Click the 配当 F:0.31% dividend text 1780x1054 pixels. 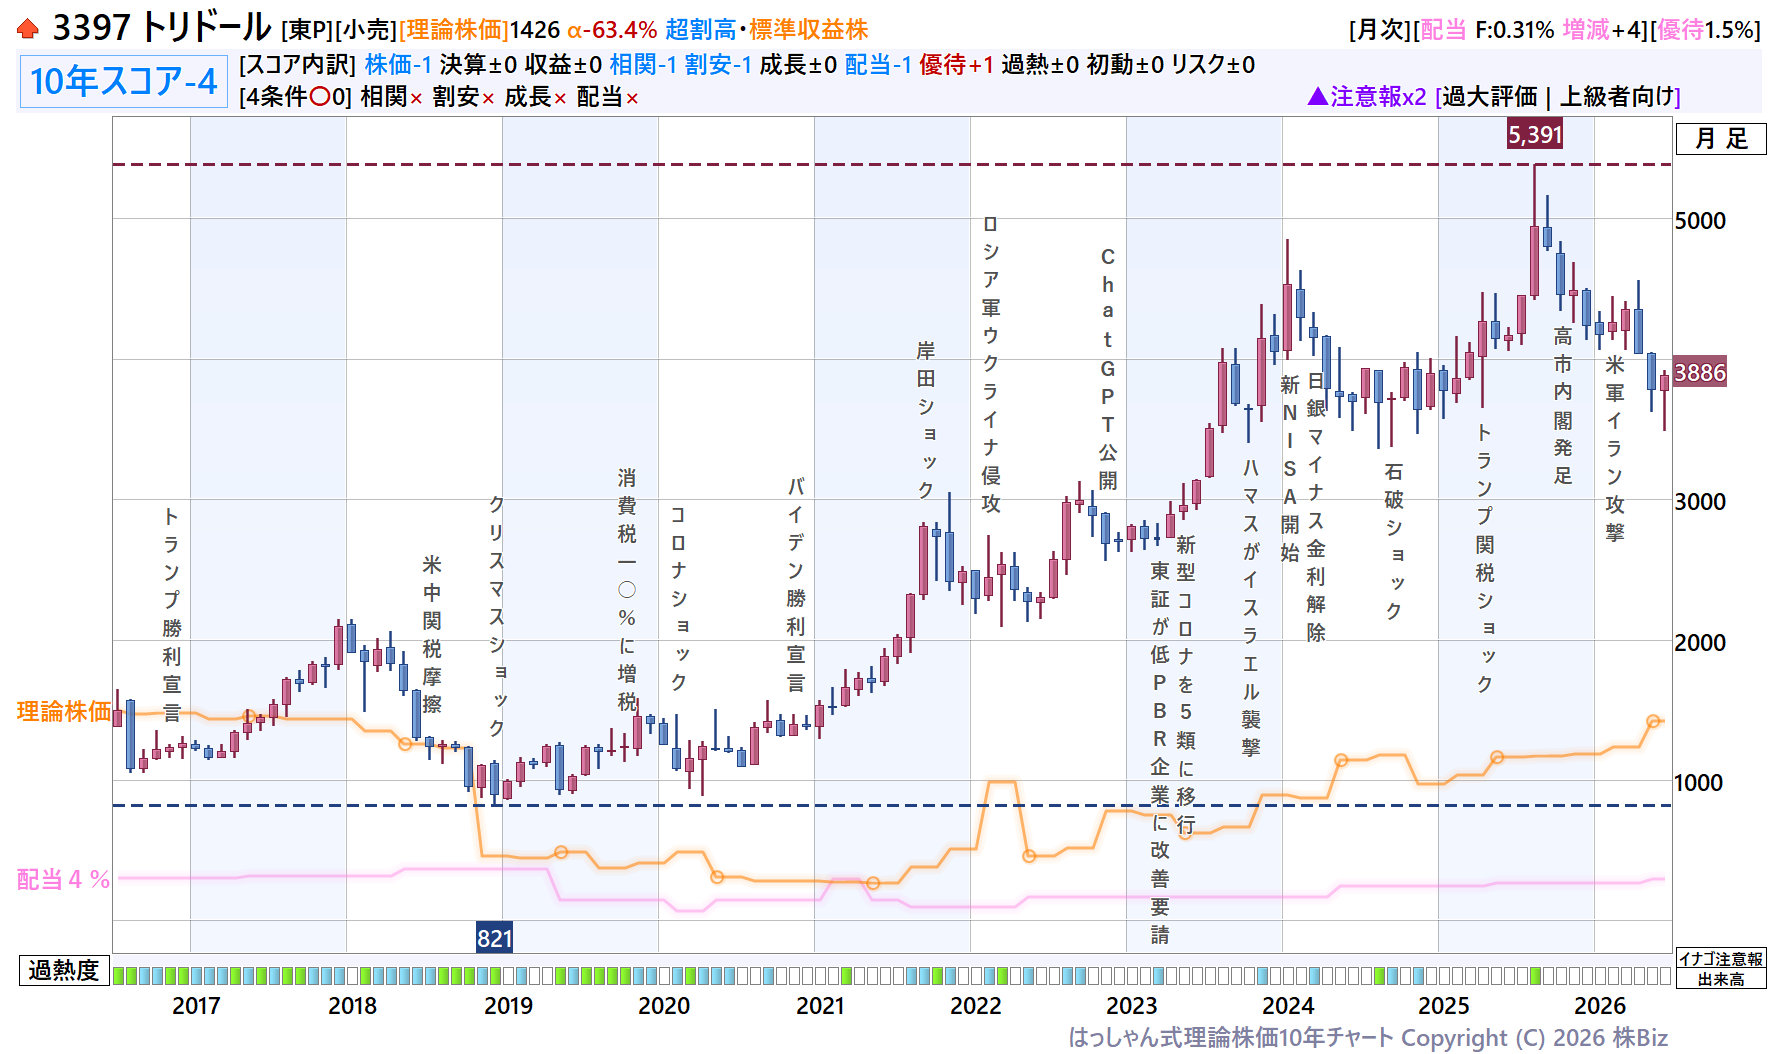coord(1487,30)
